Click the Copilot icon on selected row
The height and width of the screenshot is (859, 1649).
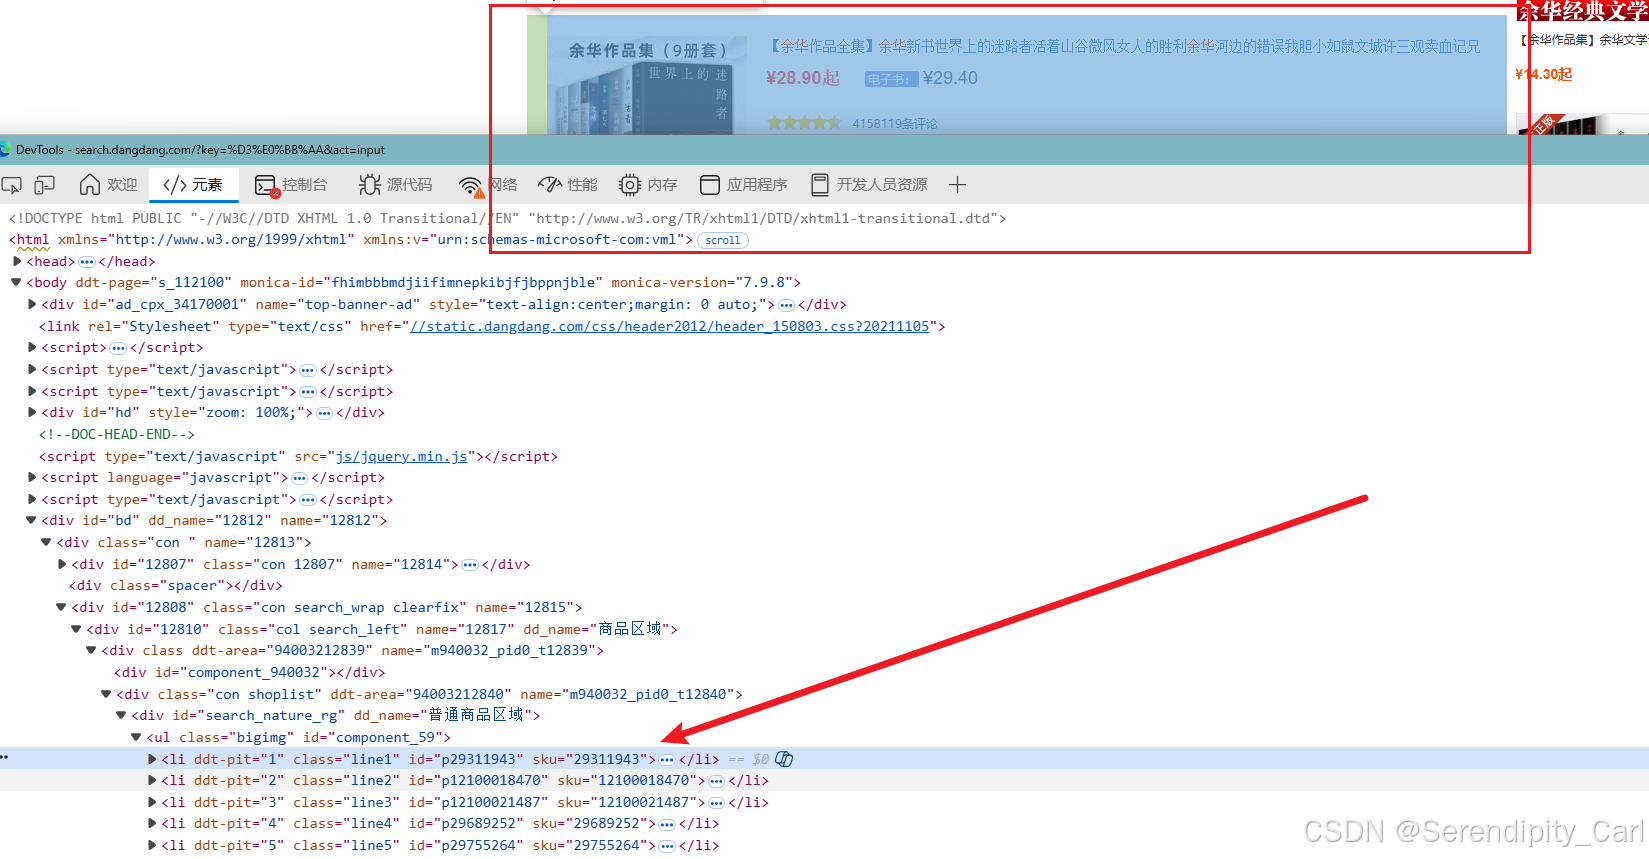[x=784, y=759]
